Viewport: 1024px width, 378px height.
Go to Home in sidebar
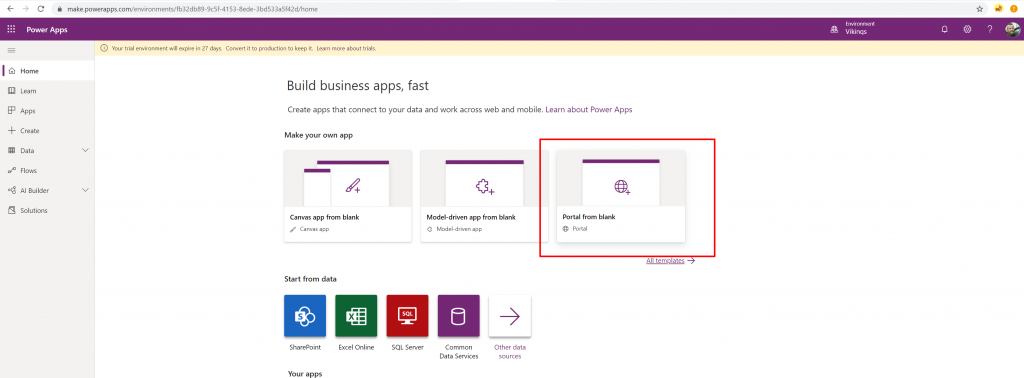(x=47, y=71)
